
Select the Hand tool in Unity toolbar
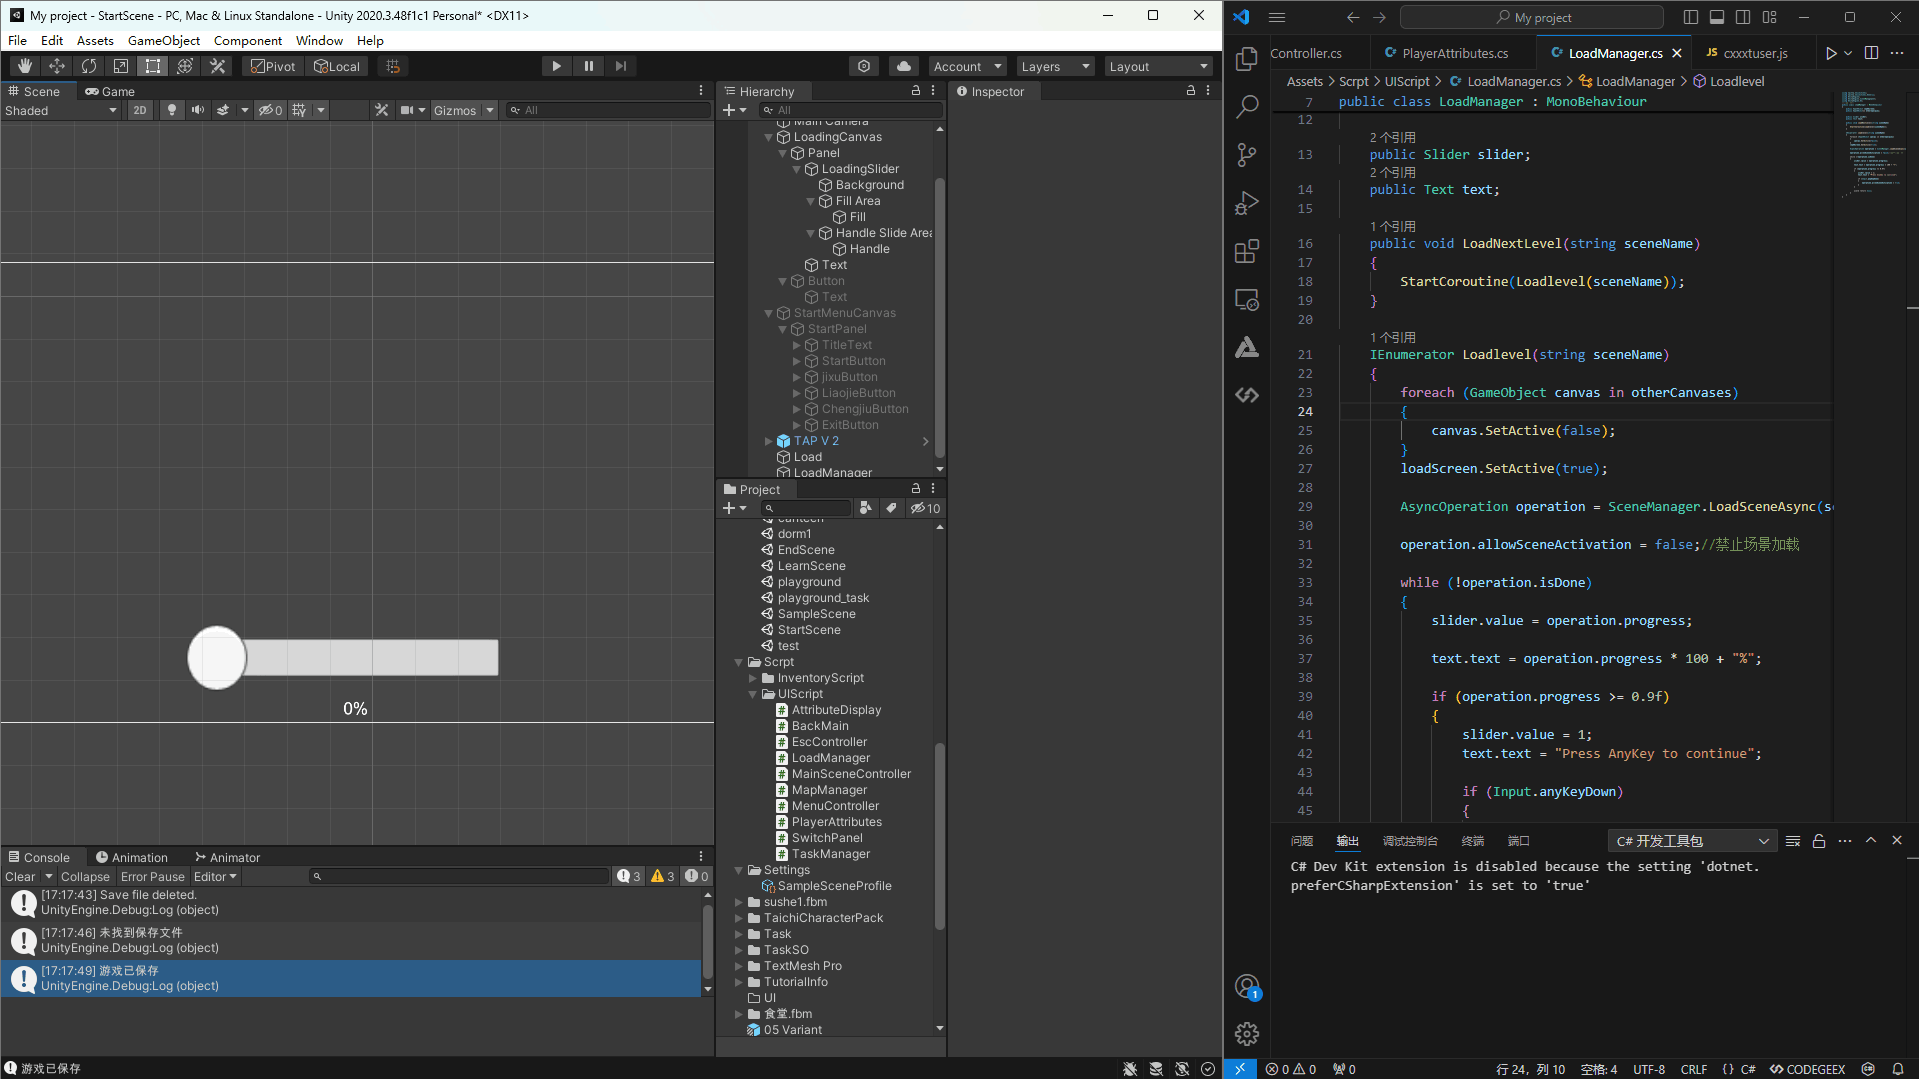coord(25,66)
